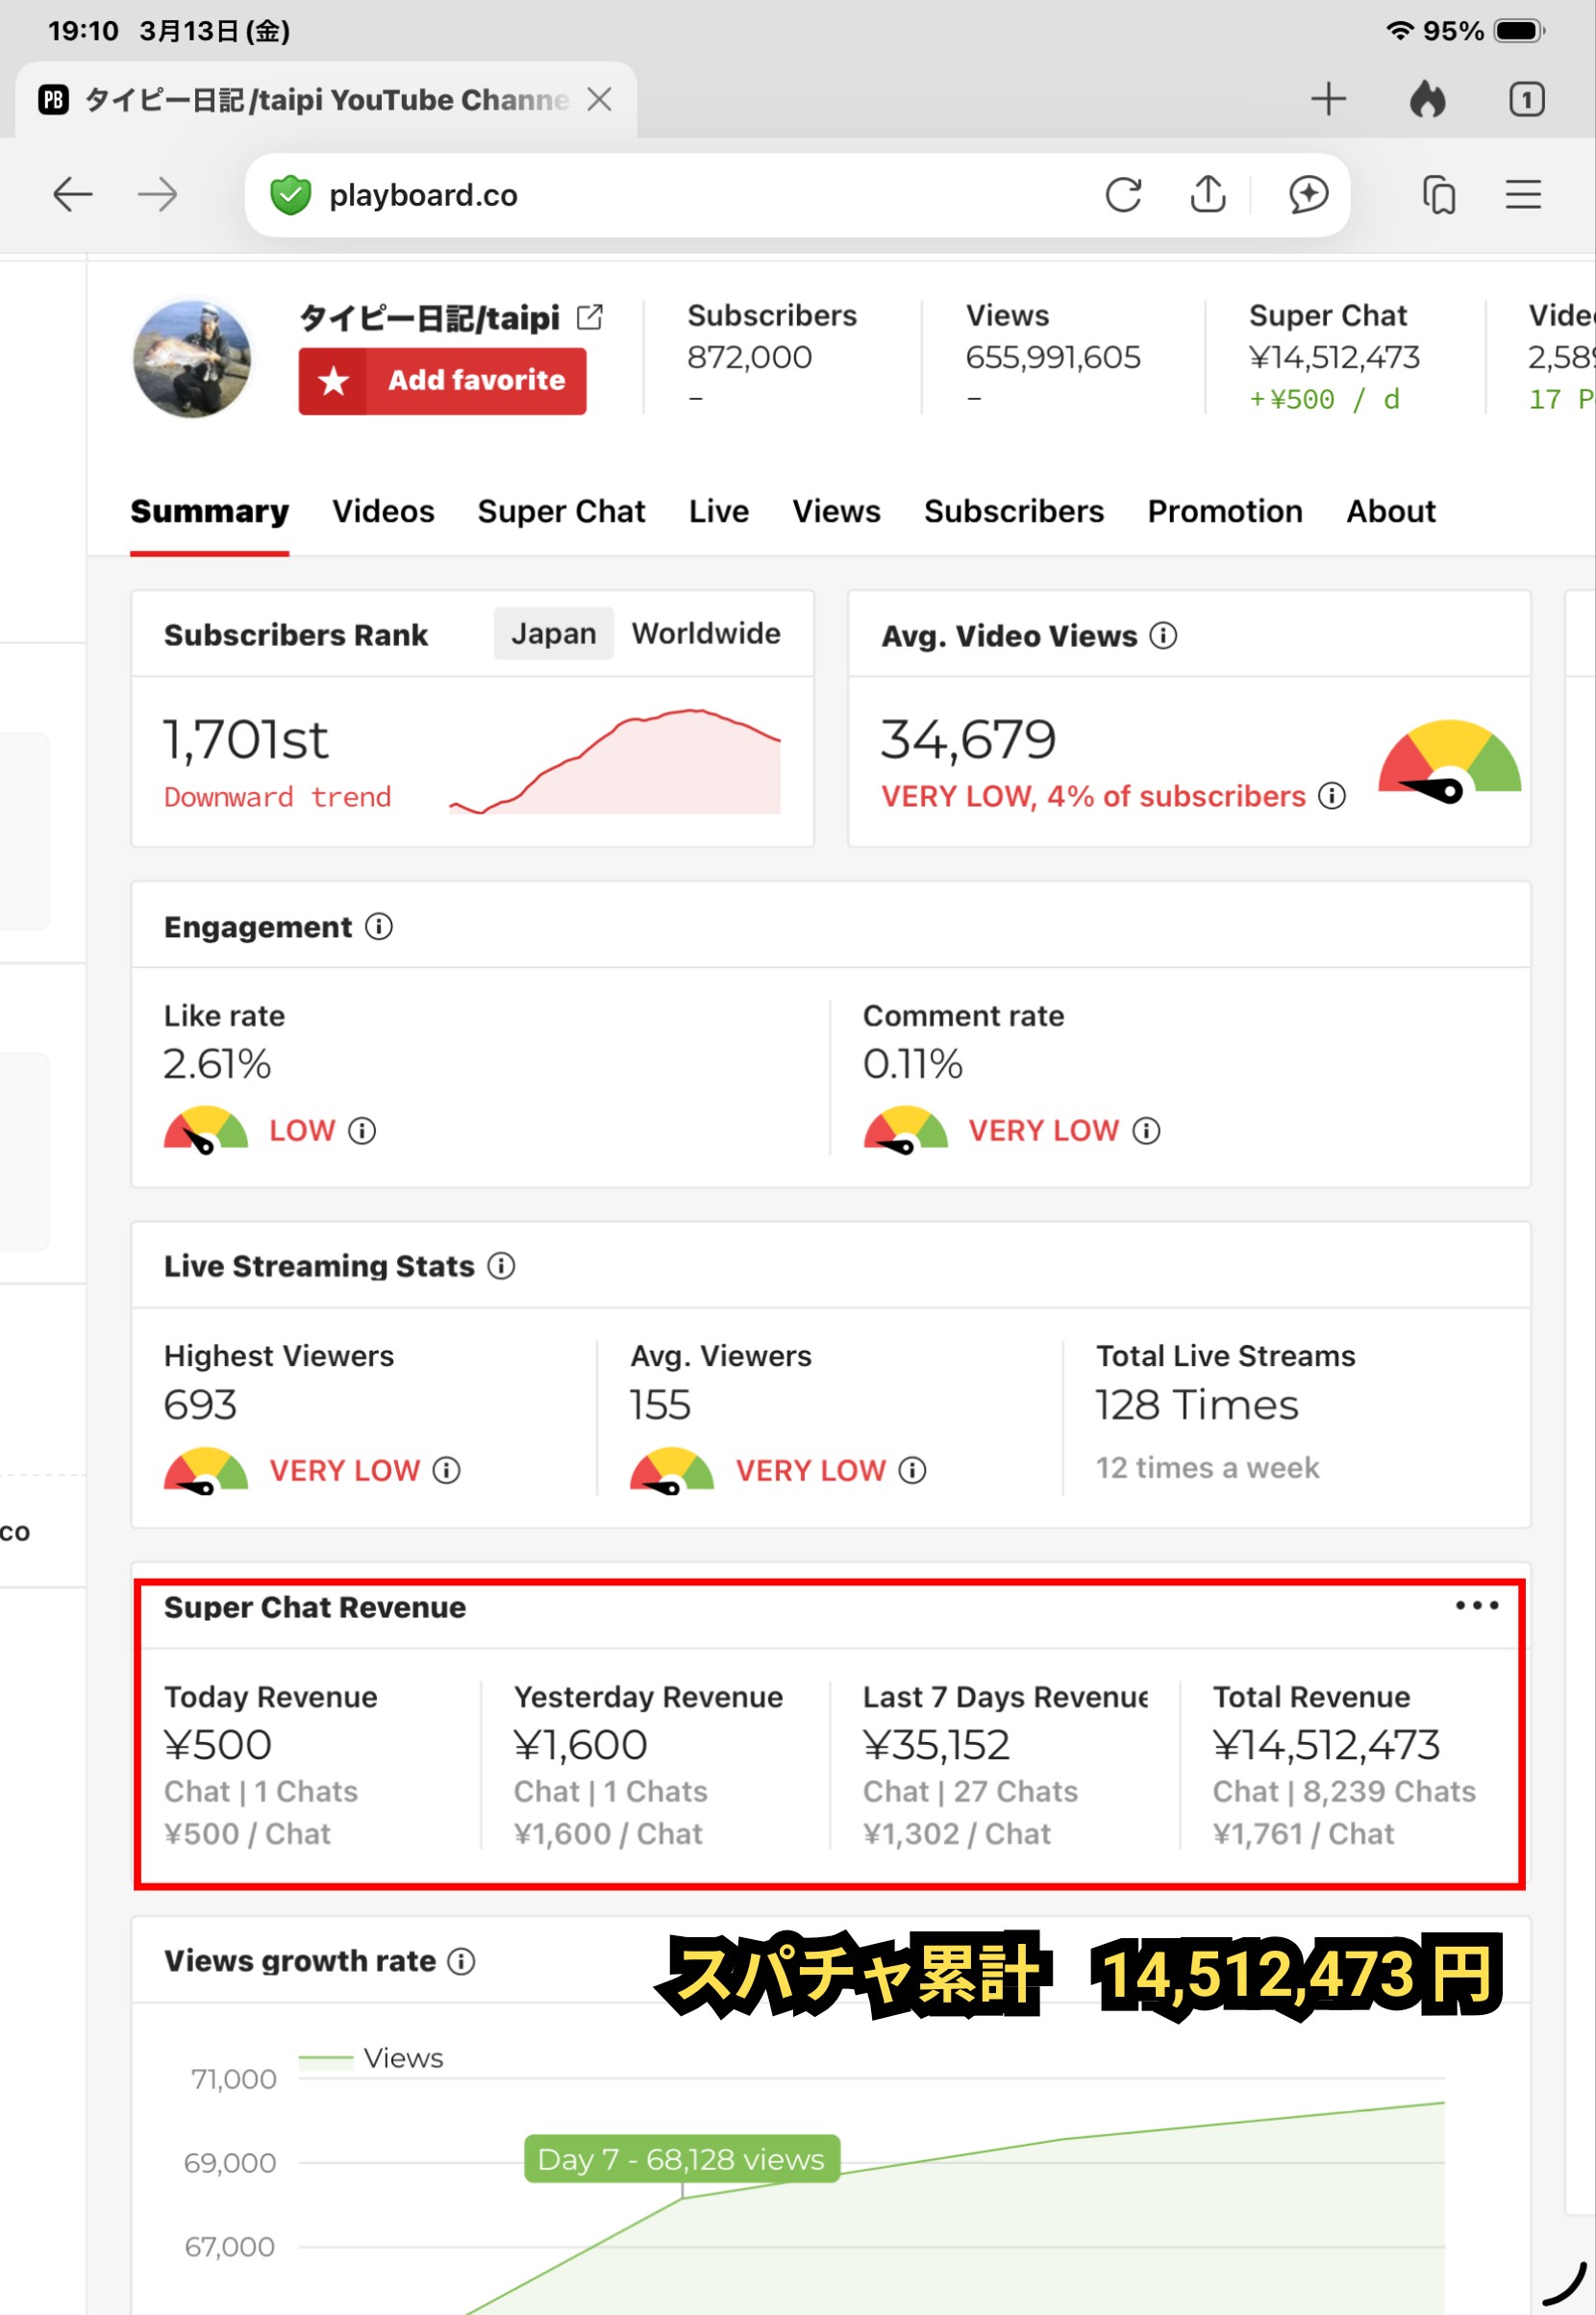This screenshot has width=1596, height=2315.
Task: Open the Super Chat tab
Action: 561,512
